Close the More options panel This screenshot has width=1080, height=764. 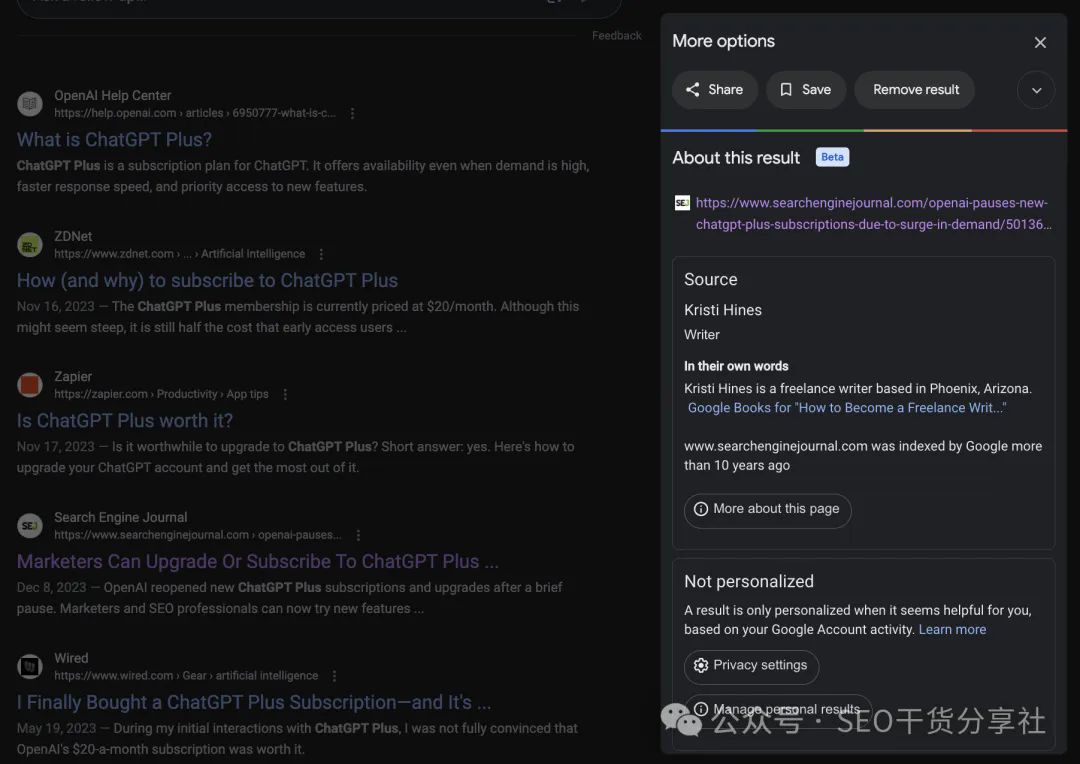tap(1039, 43)
